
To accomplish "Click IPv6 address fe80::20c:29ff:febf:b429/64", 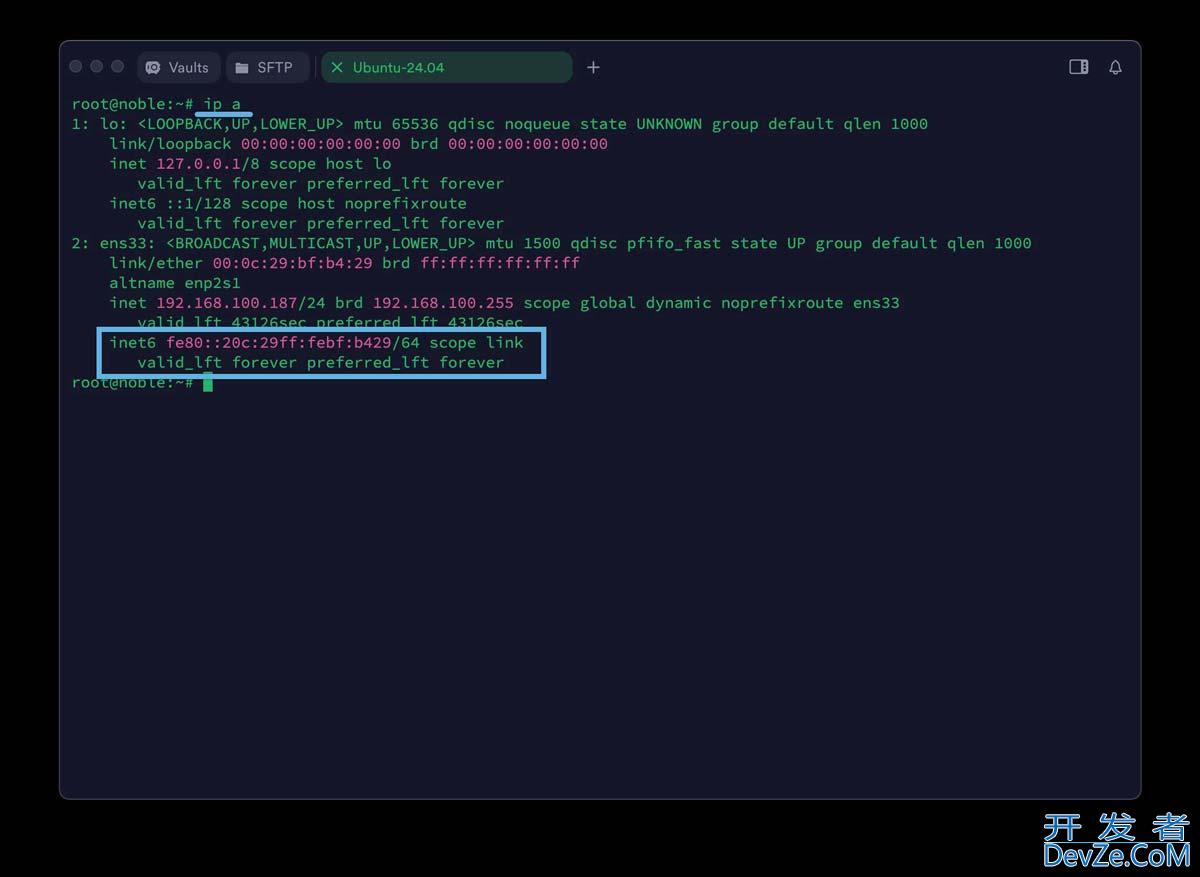I will pos(292,342).
